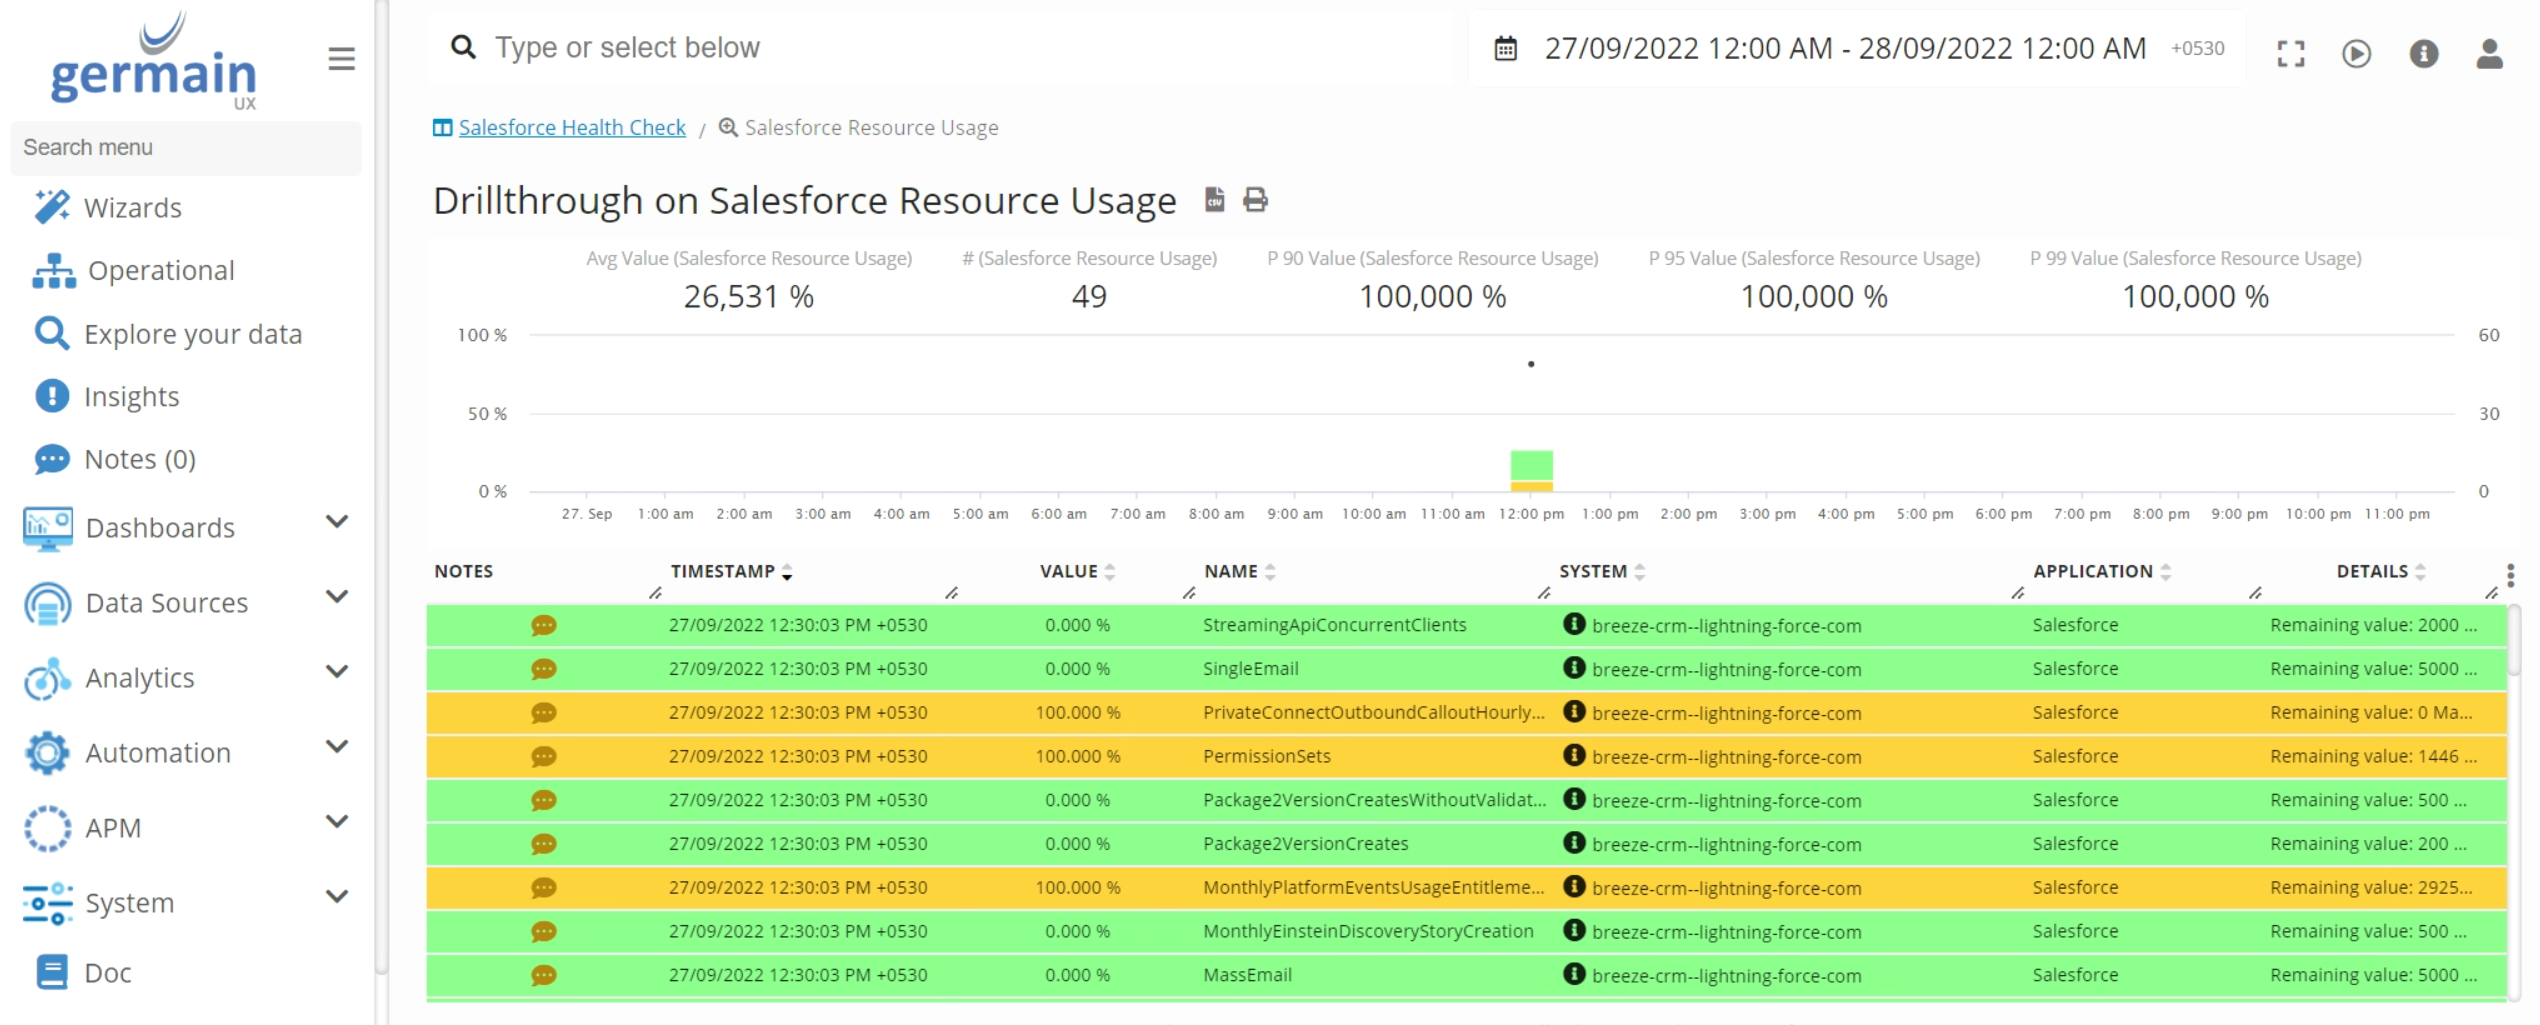Toggle fullscreen mode icon
The height and width of the screenshot is (1025, 2540).
coord(2290,53)
